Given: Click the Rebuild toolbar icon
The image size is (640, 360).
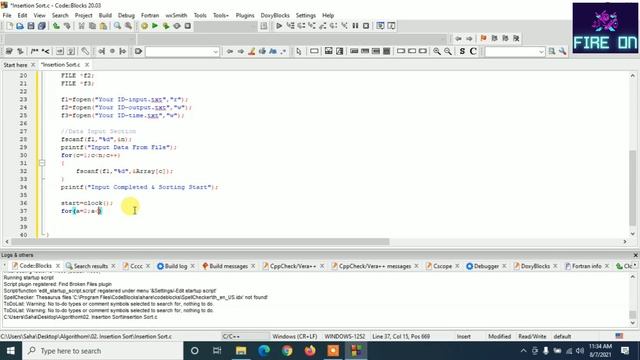Looking at the screenshot, I should point(177,26).
